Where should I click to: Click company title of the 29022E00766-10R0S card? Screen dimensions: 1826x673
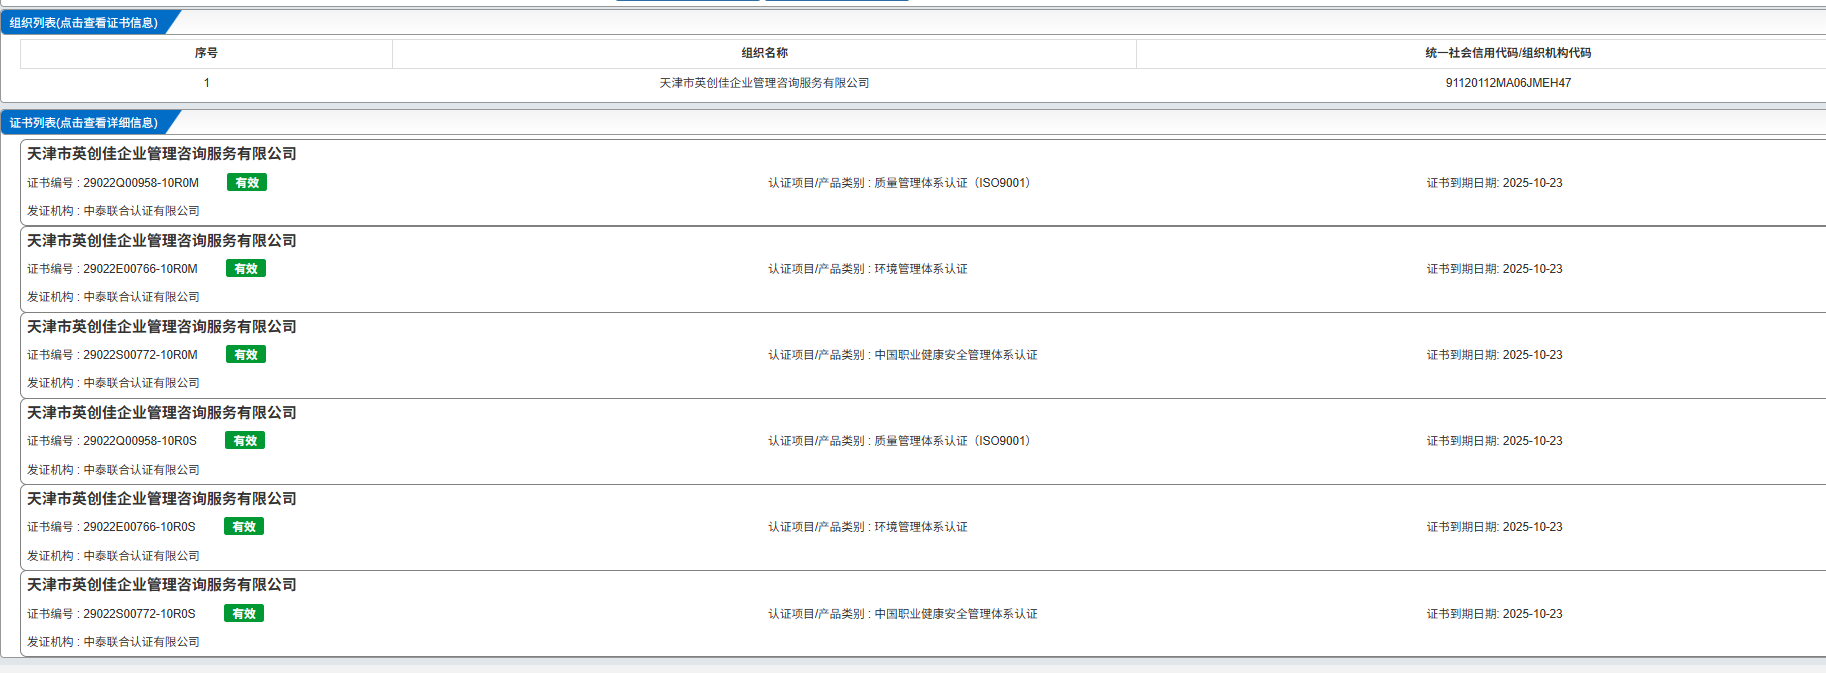click(x=162, y=499)
